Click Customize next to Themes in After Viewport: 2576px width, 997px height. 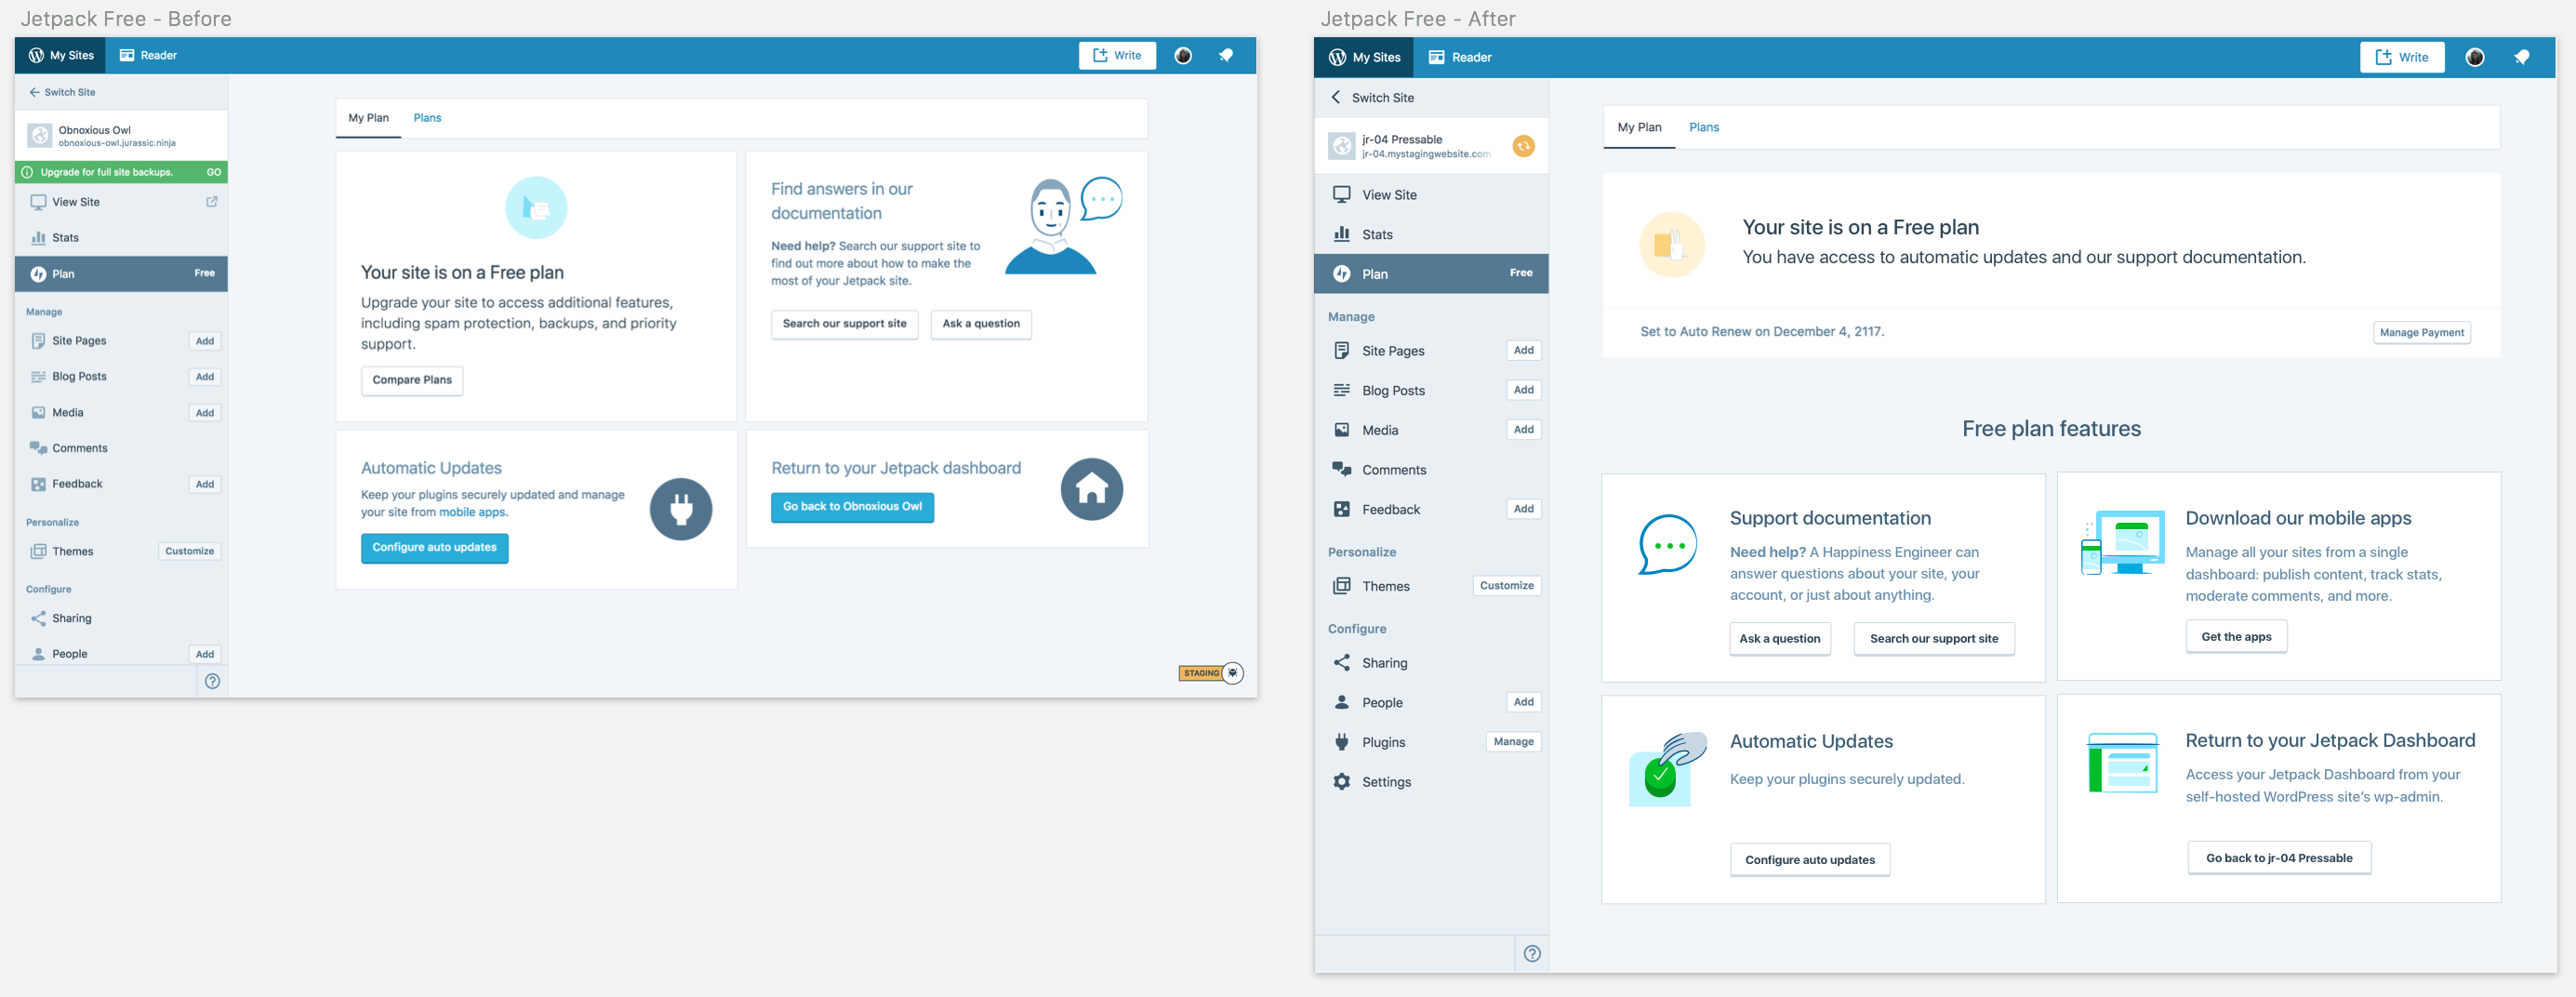coord(1506,587)
